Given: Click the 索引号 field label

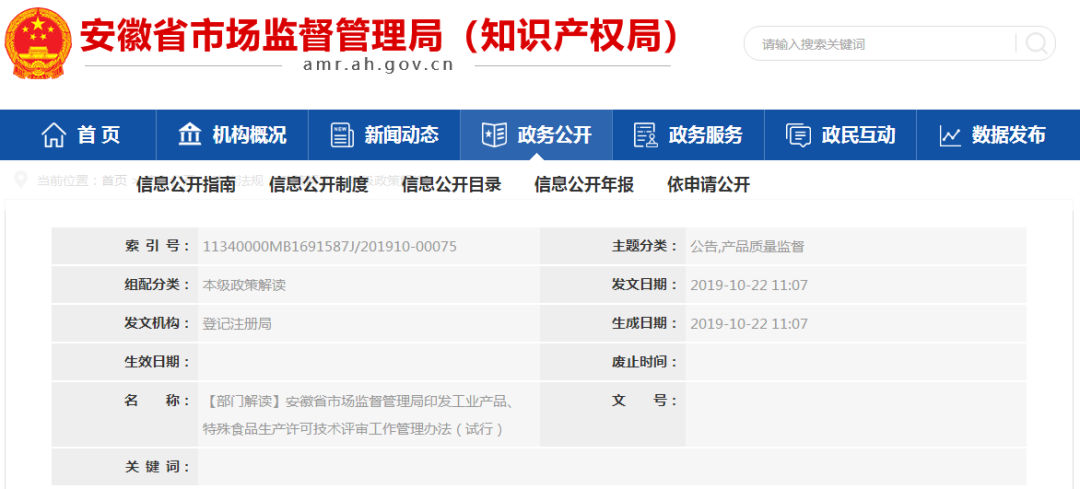Looking at the screenshot, I should tap(157, 247).
